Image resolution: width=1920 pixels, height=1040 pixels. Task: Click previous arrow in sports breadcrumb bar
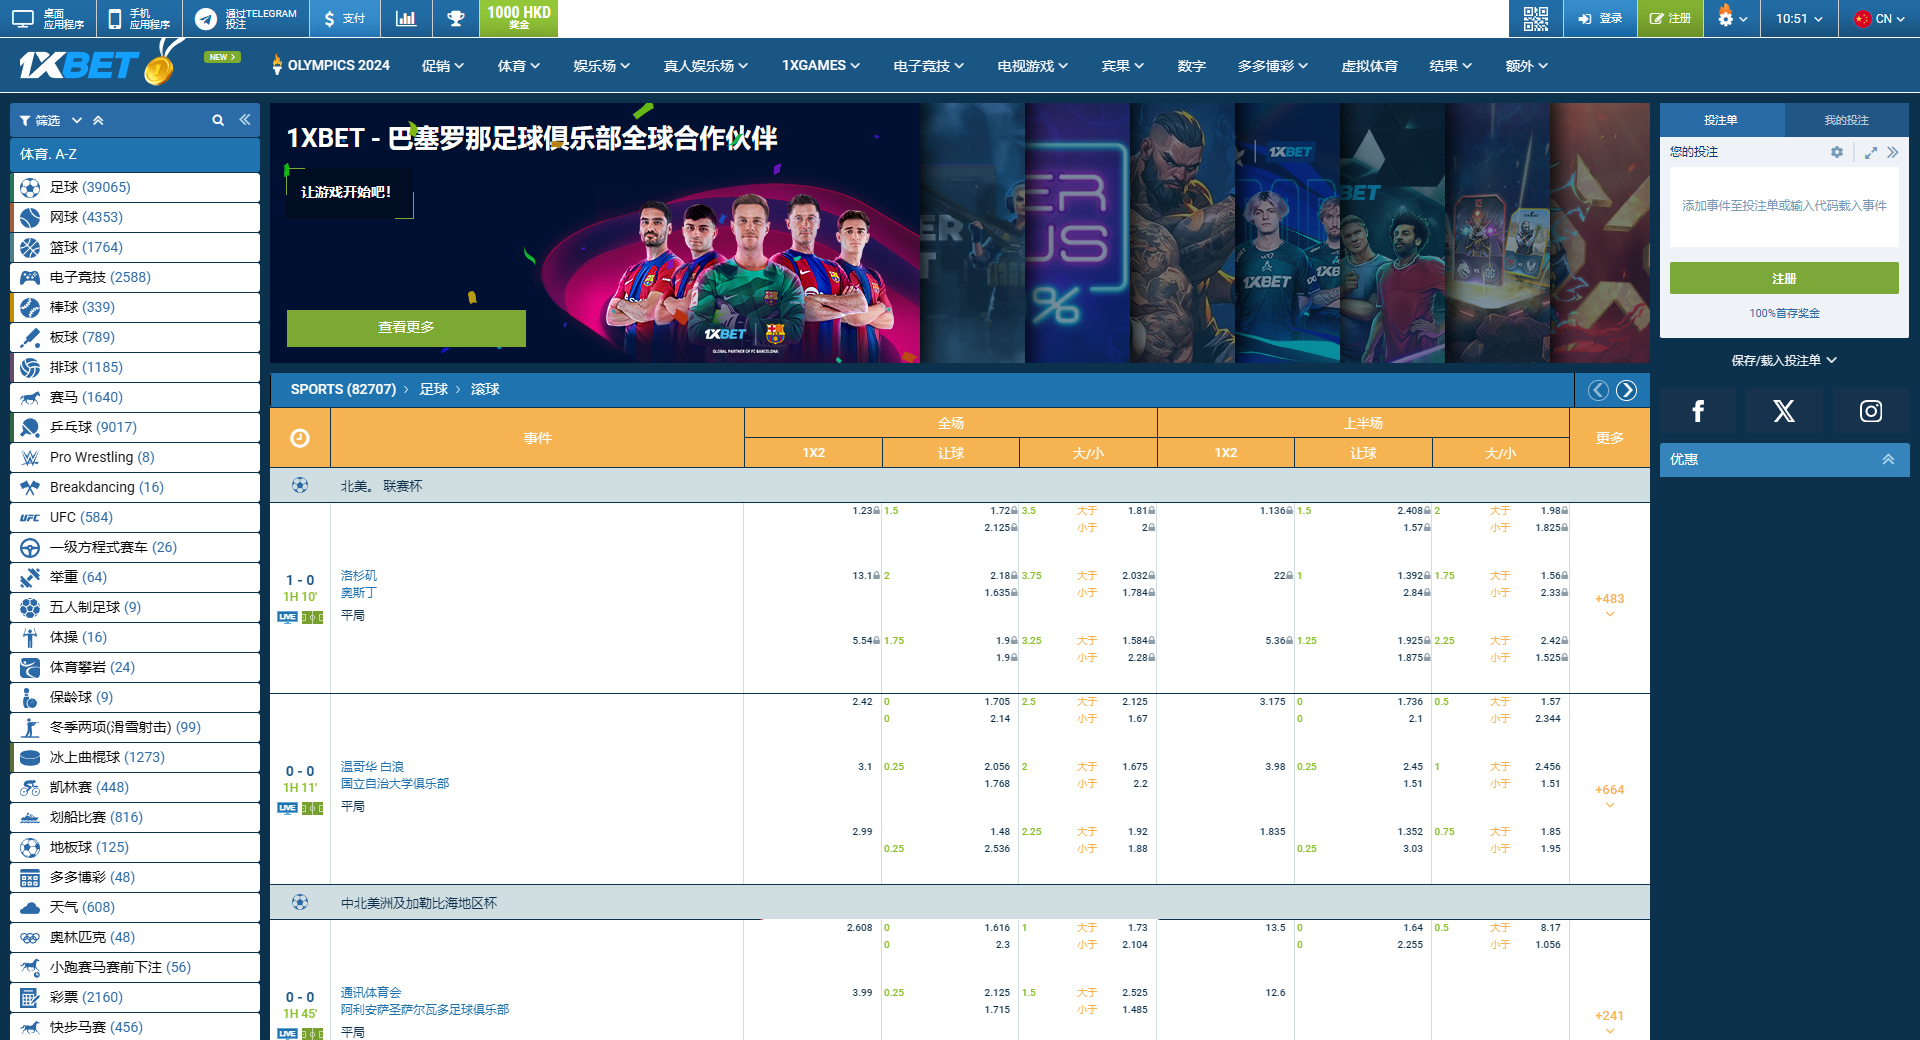pos(1598,390)
